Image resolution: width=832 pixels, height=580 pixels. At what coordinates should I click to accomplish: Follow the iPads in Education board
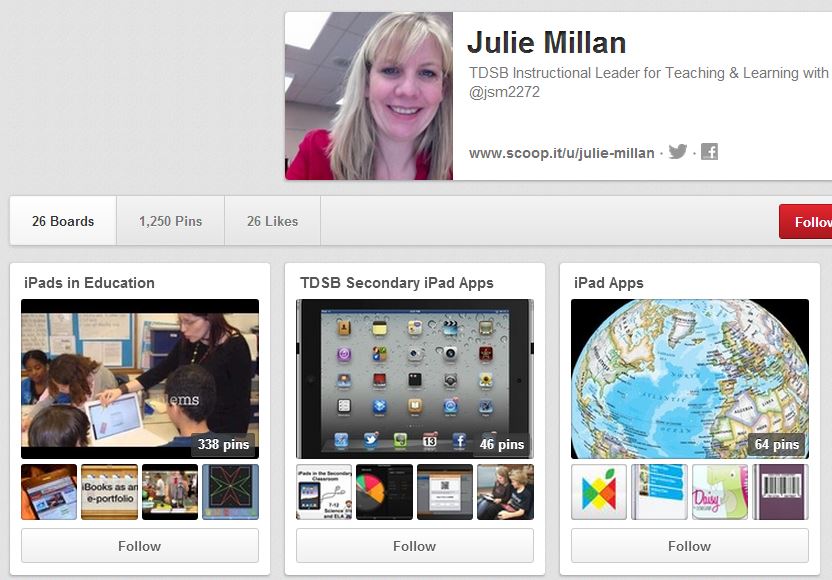coord(140,546)
